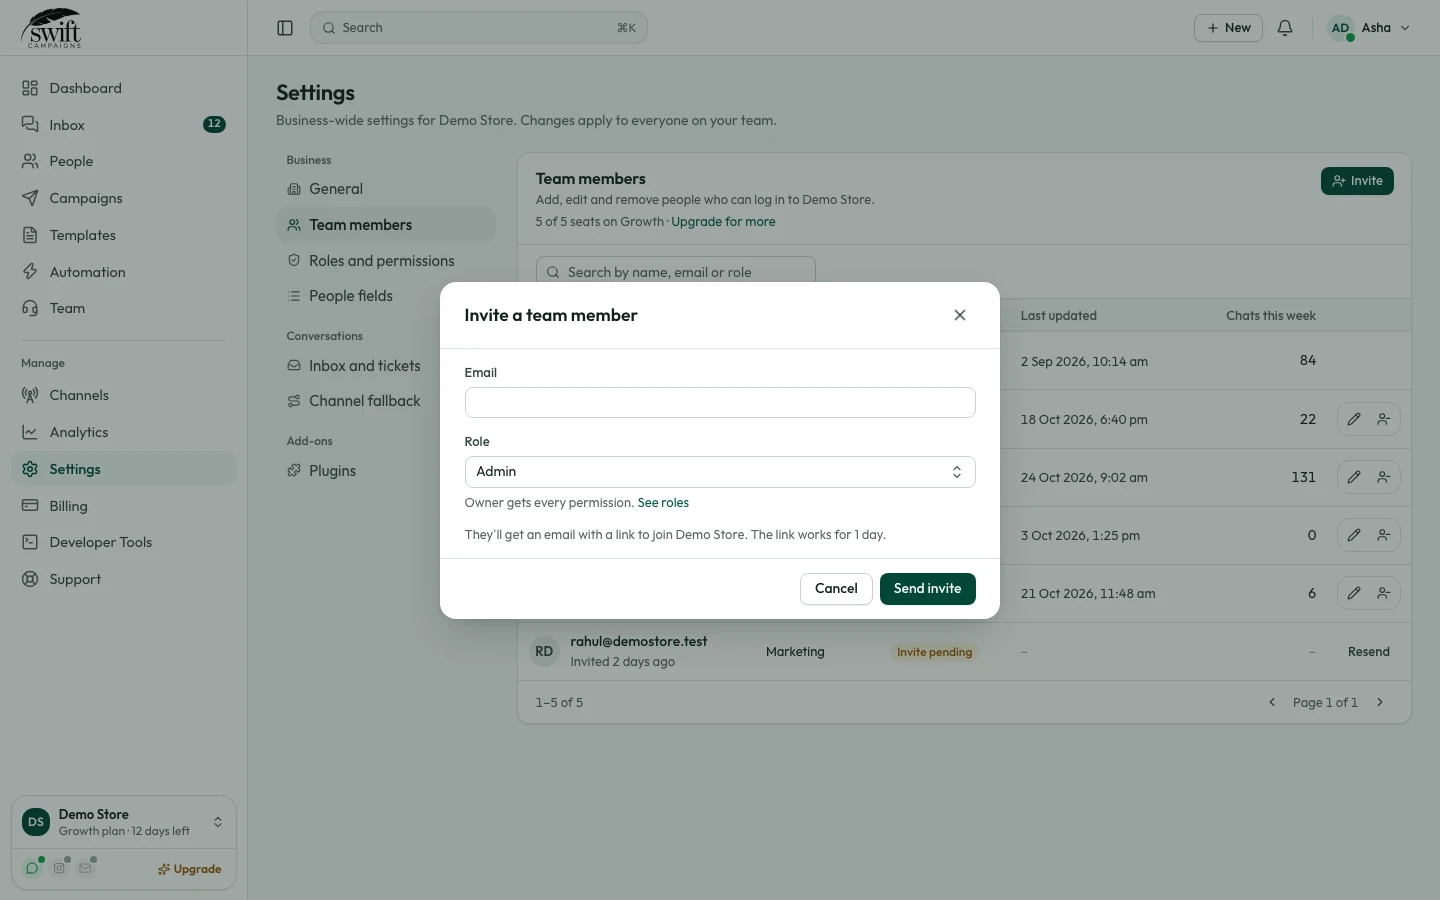Go to People in the sidebar
Viewport: 1440px width, 900px height.
coord(124,161)
